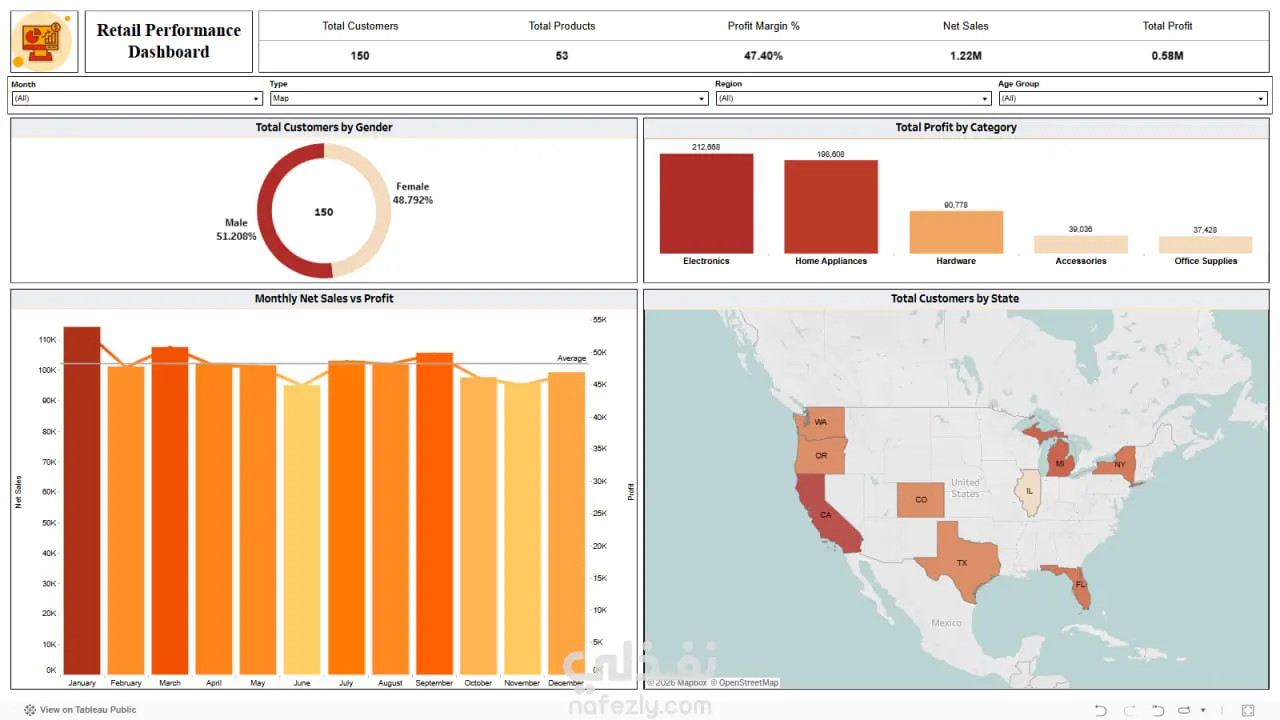
Task: Enter full screen with the bottom-right icon
Action: (1247, 710)
